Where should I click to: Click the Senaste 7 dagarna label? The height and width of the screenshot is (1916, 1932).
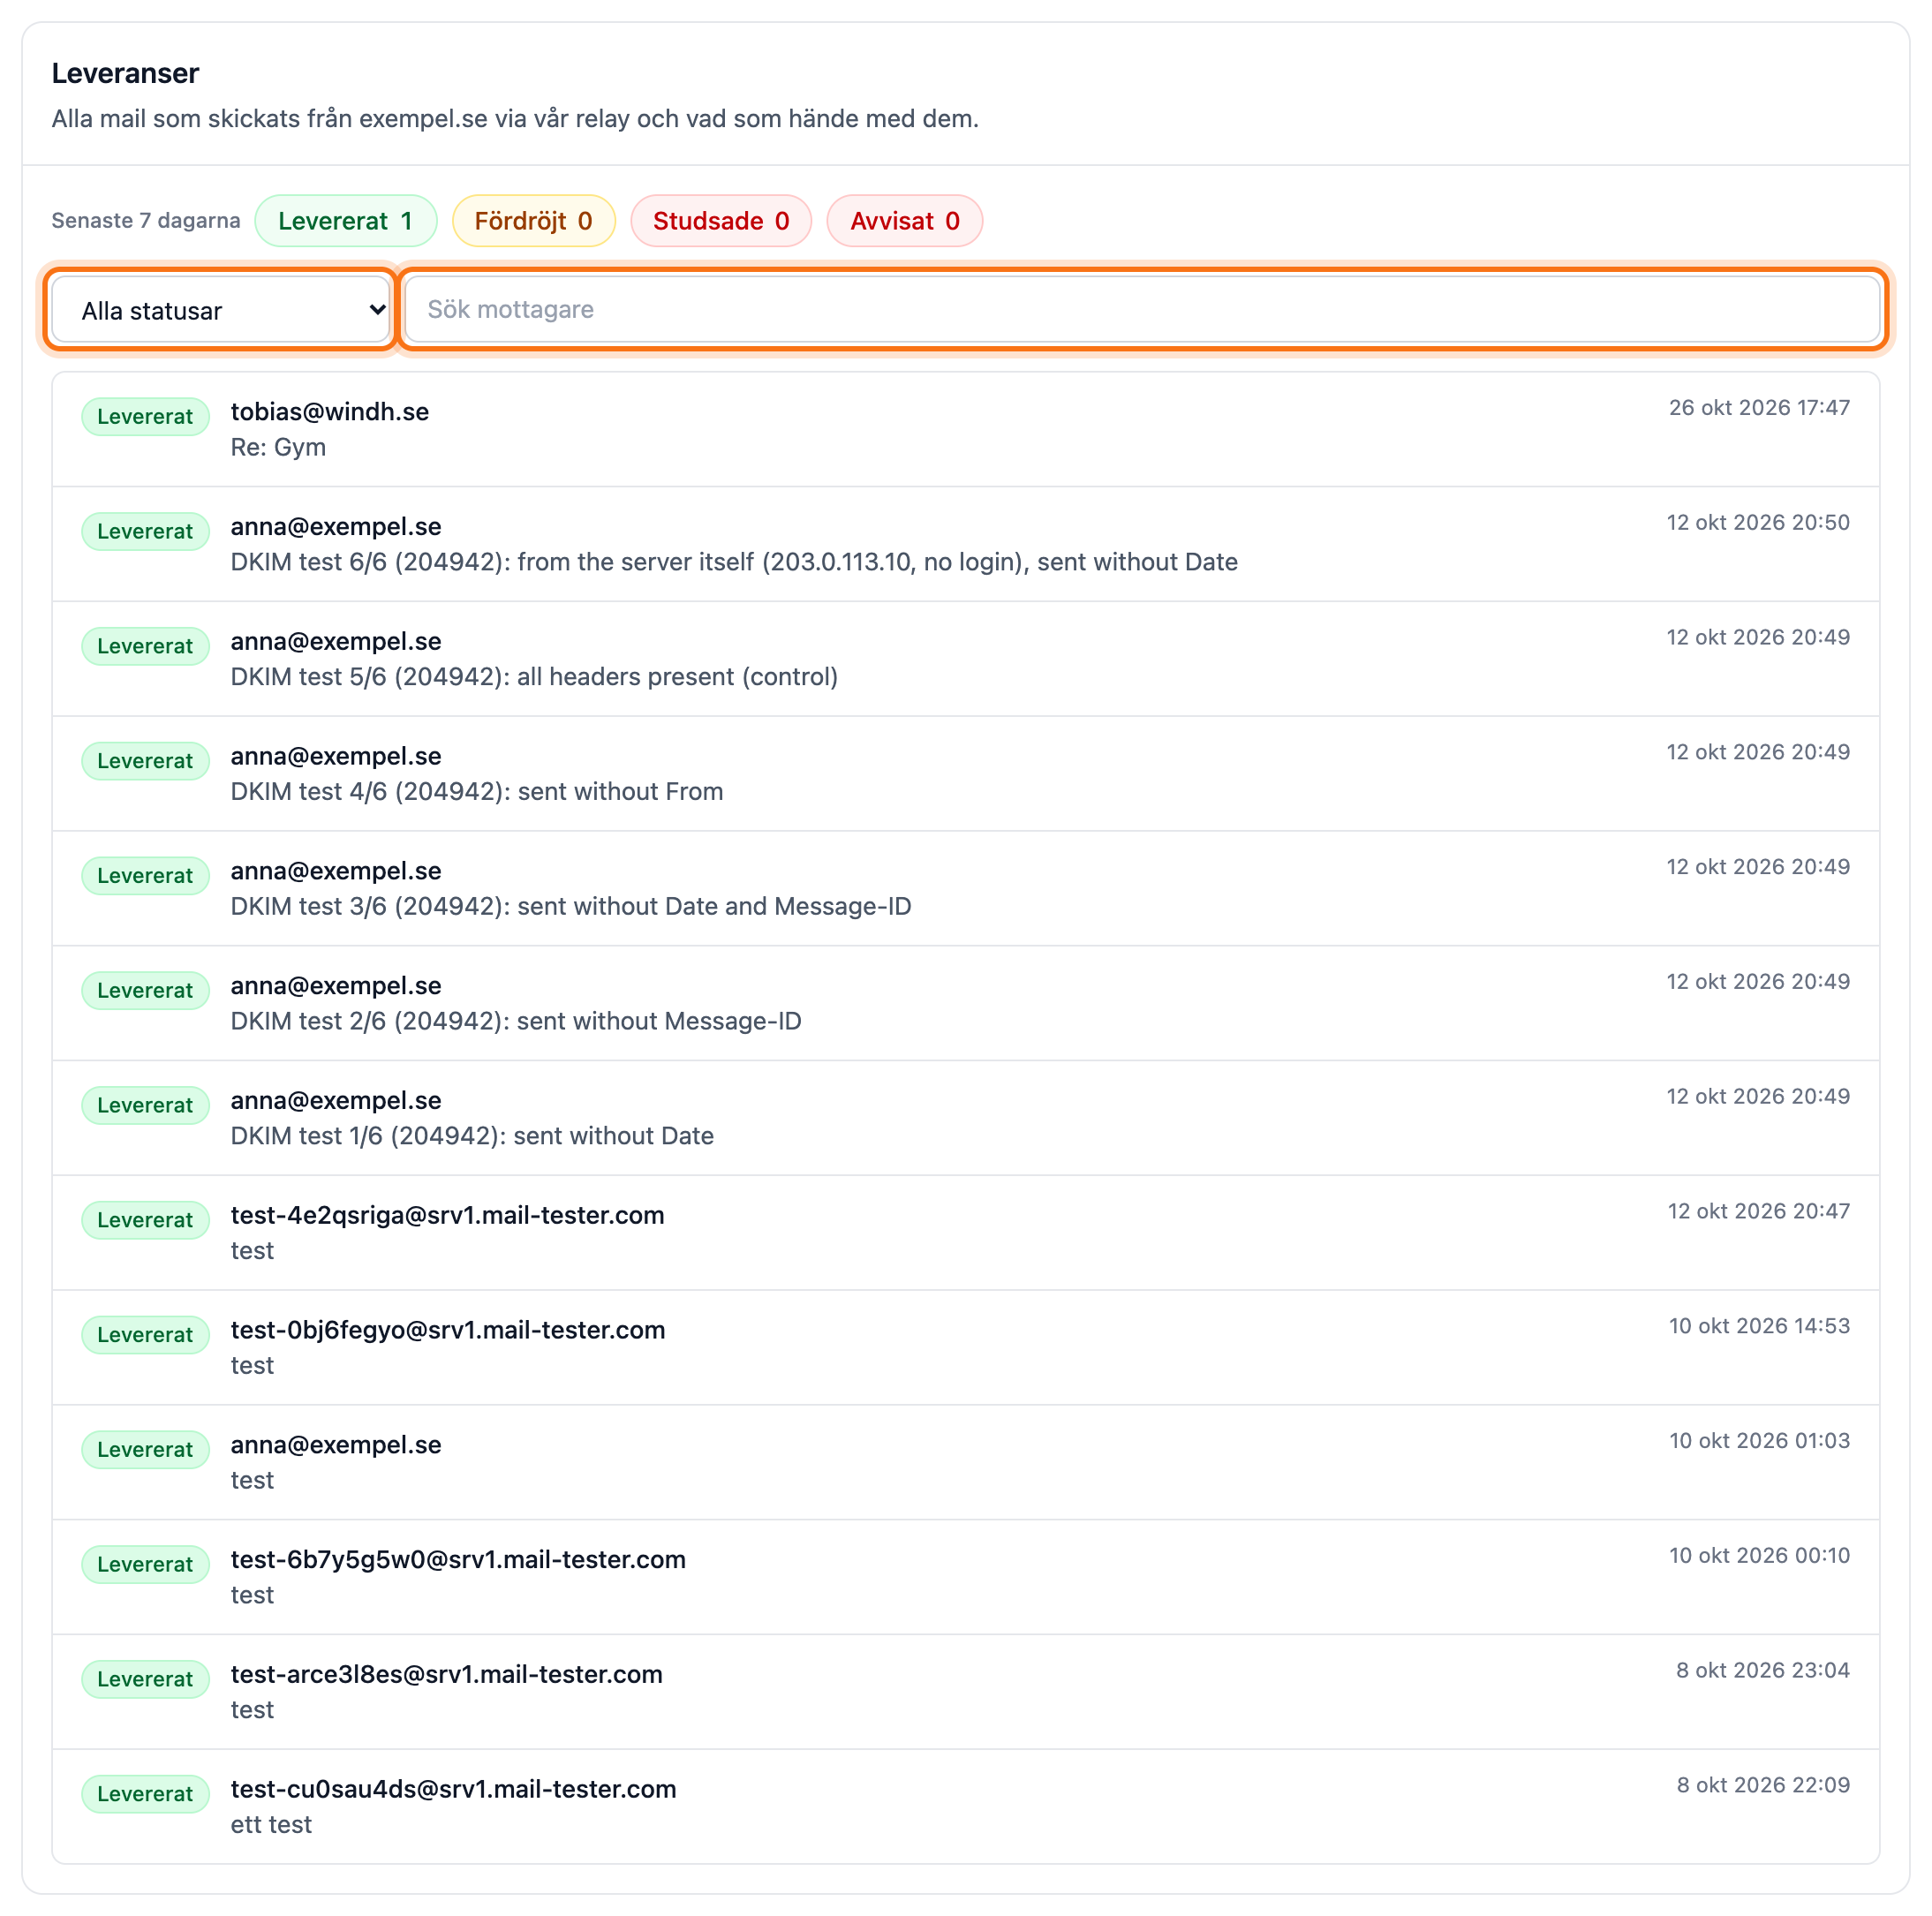pos(146,221)
